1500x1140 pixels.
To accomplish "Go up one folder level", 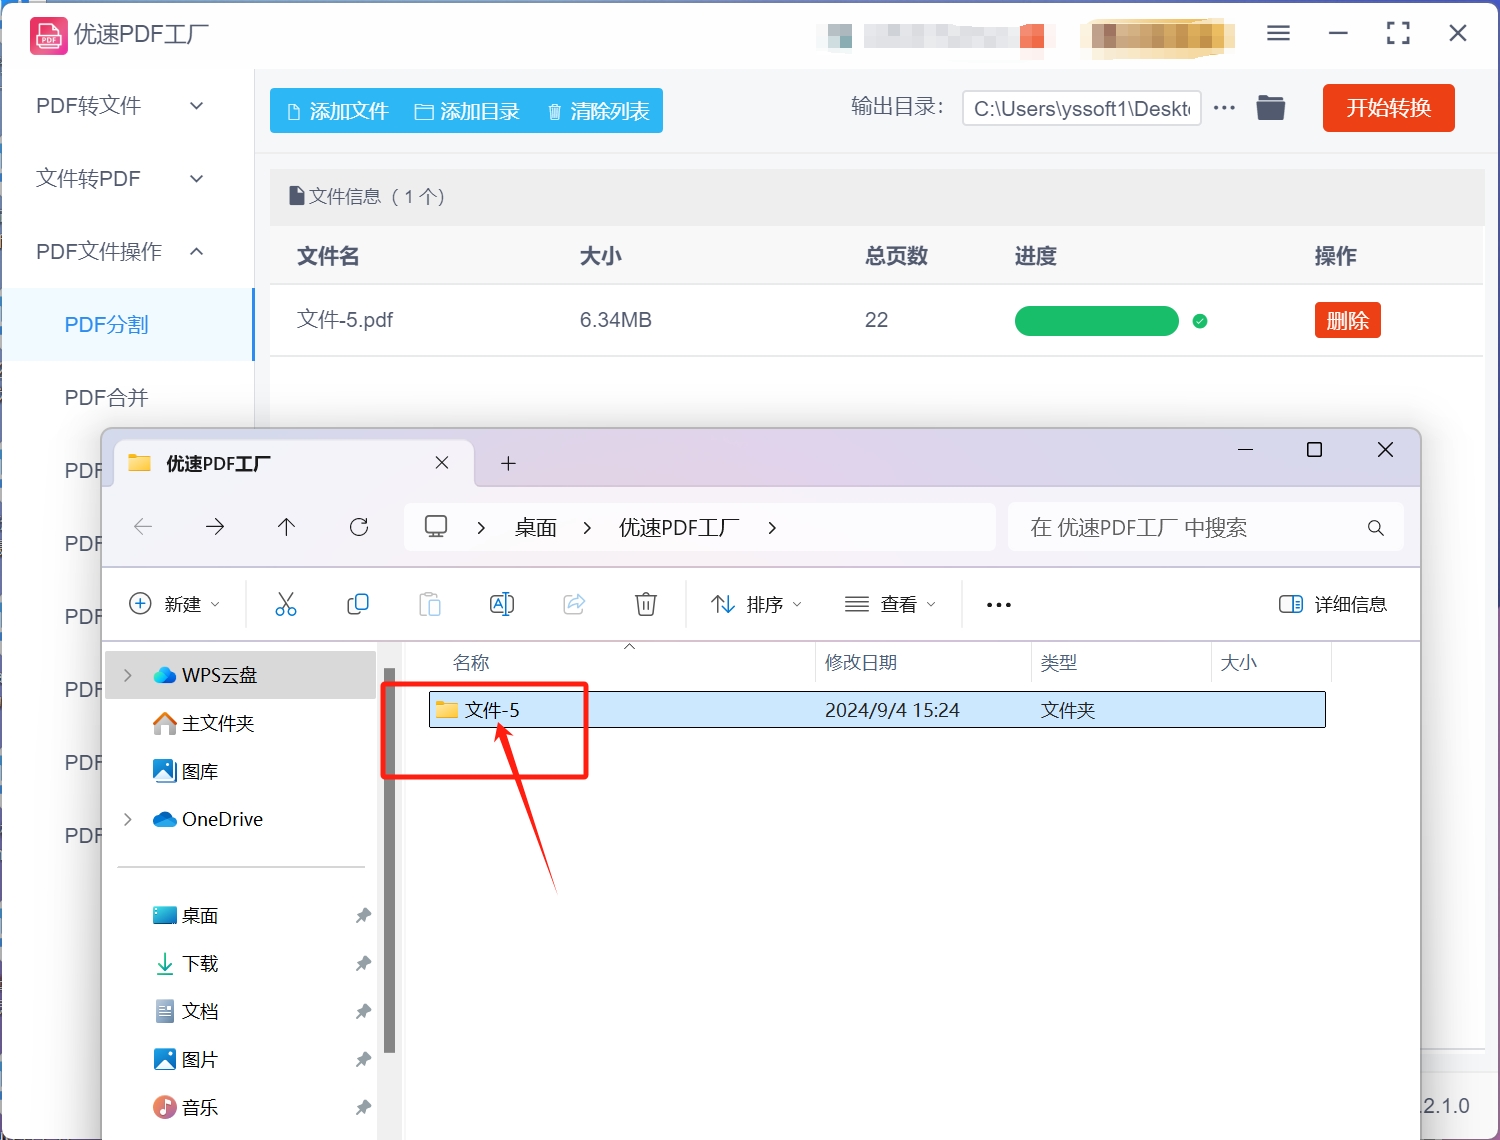I will click(x=287, y=527).
